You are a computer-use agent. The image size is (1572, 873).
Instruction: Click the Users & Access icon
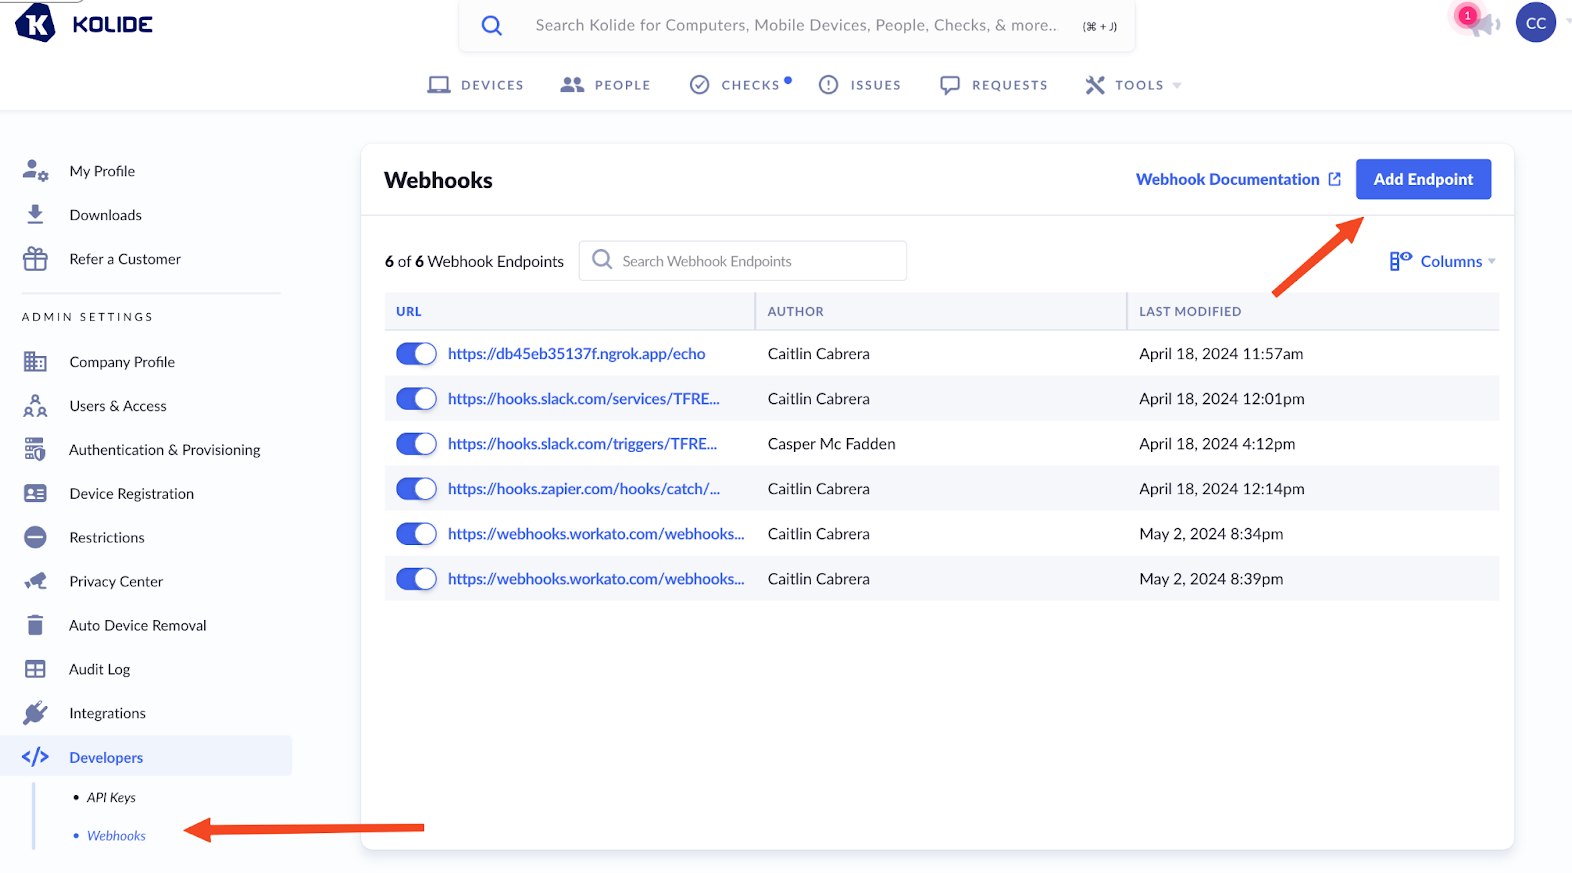(35, 405)
